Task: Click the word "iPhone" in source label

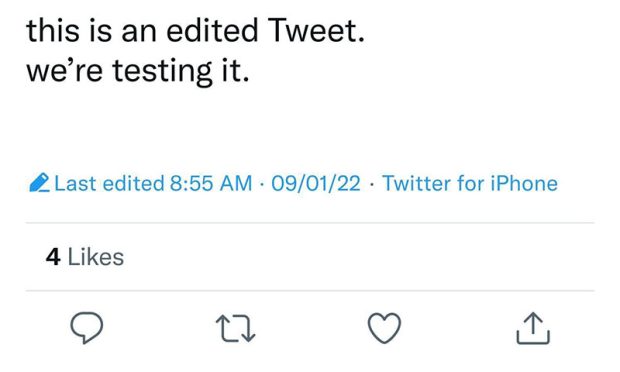Action: (524, 183)
